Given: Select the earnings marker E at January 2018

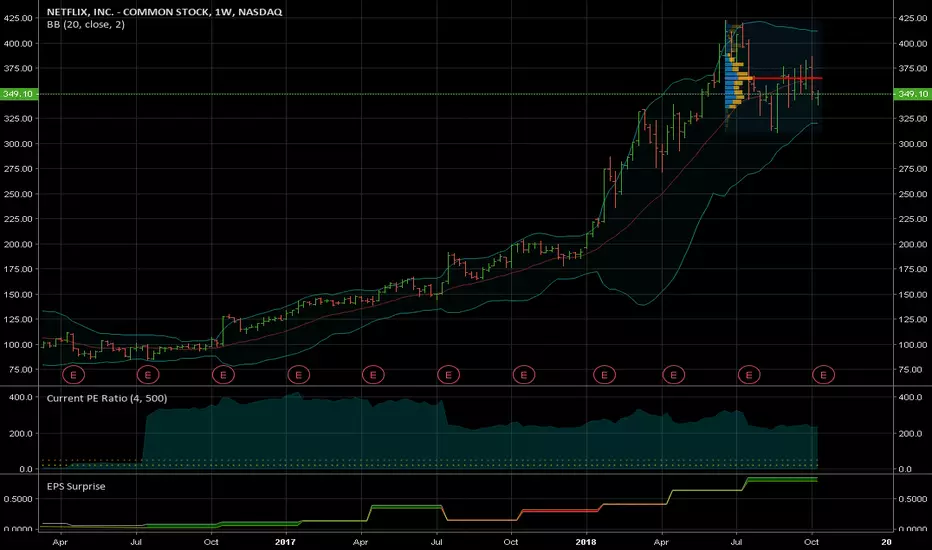Looking at the screenshot, I should [x=604, y=375].
